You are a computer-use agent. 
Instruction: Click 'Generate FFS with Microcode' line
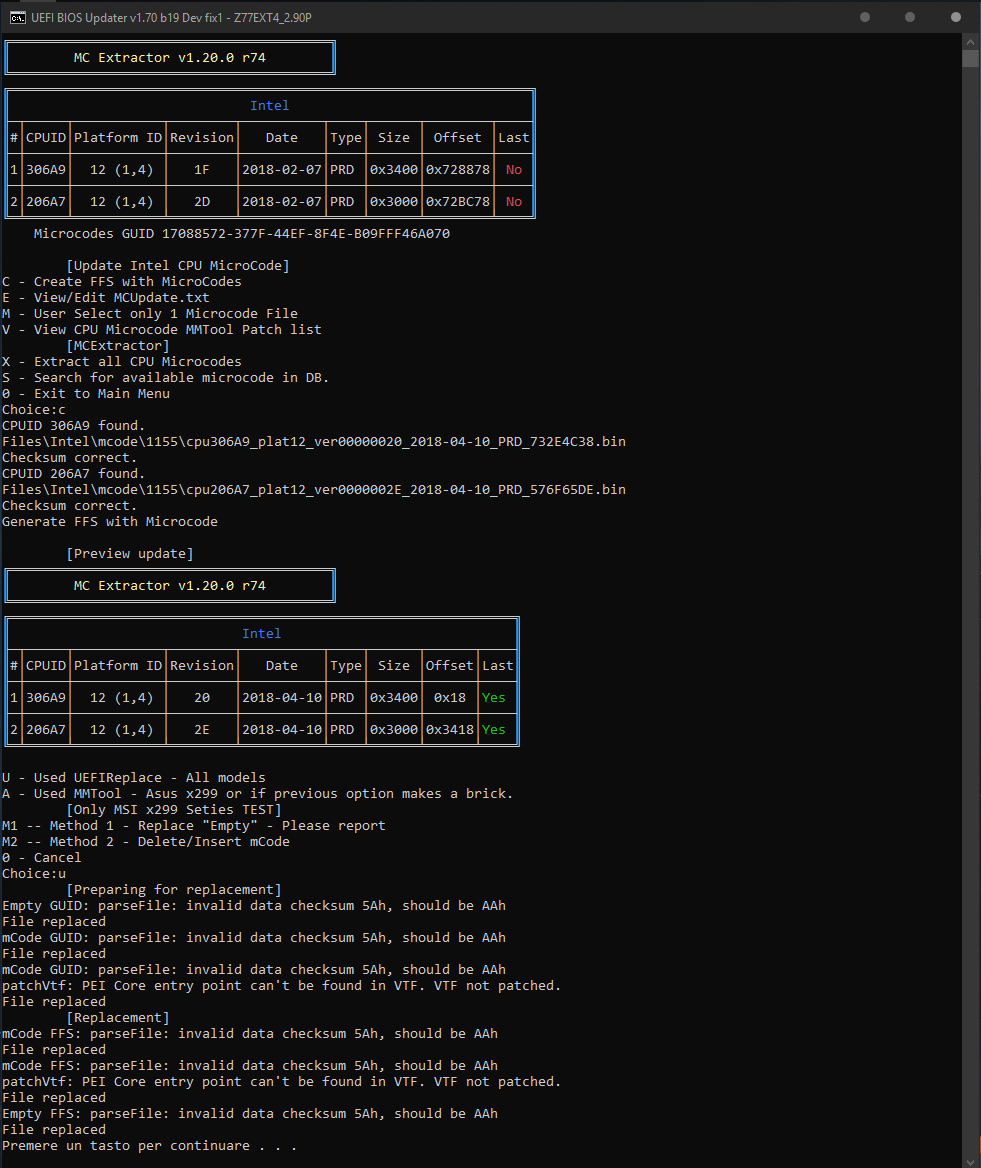pyautogui.click(x=109, y=522)
